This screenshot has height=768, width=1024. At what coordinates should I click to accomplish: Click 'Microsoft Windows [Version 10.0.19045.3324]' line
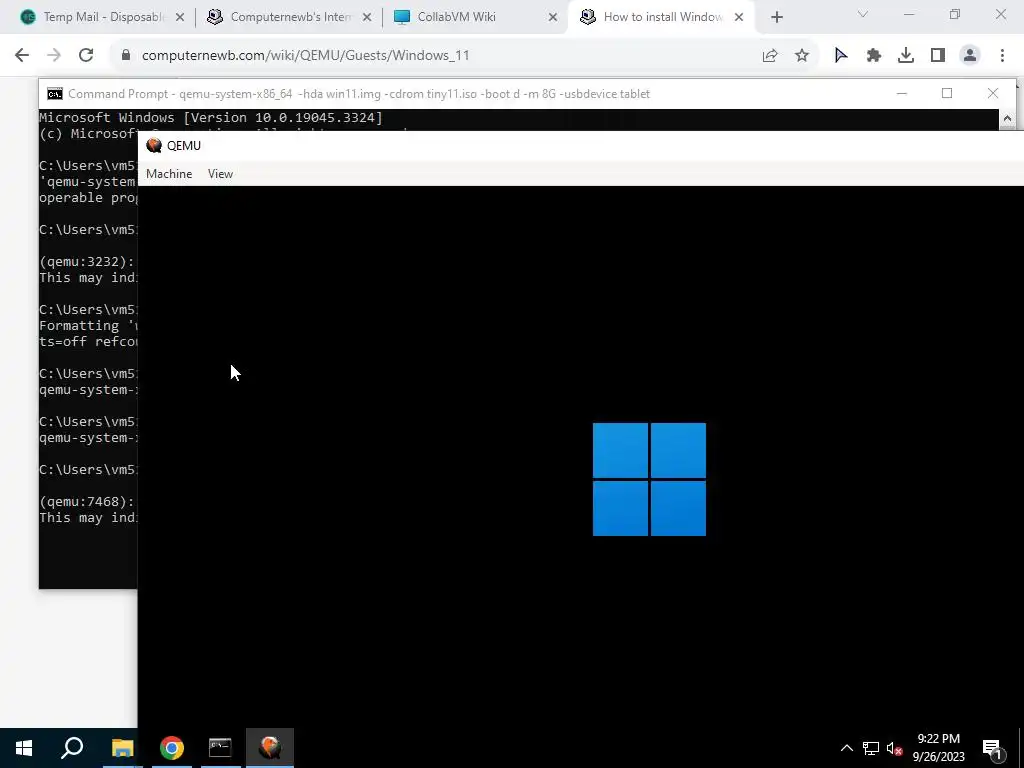pyautogui.click(x=211, y=118)
